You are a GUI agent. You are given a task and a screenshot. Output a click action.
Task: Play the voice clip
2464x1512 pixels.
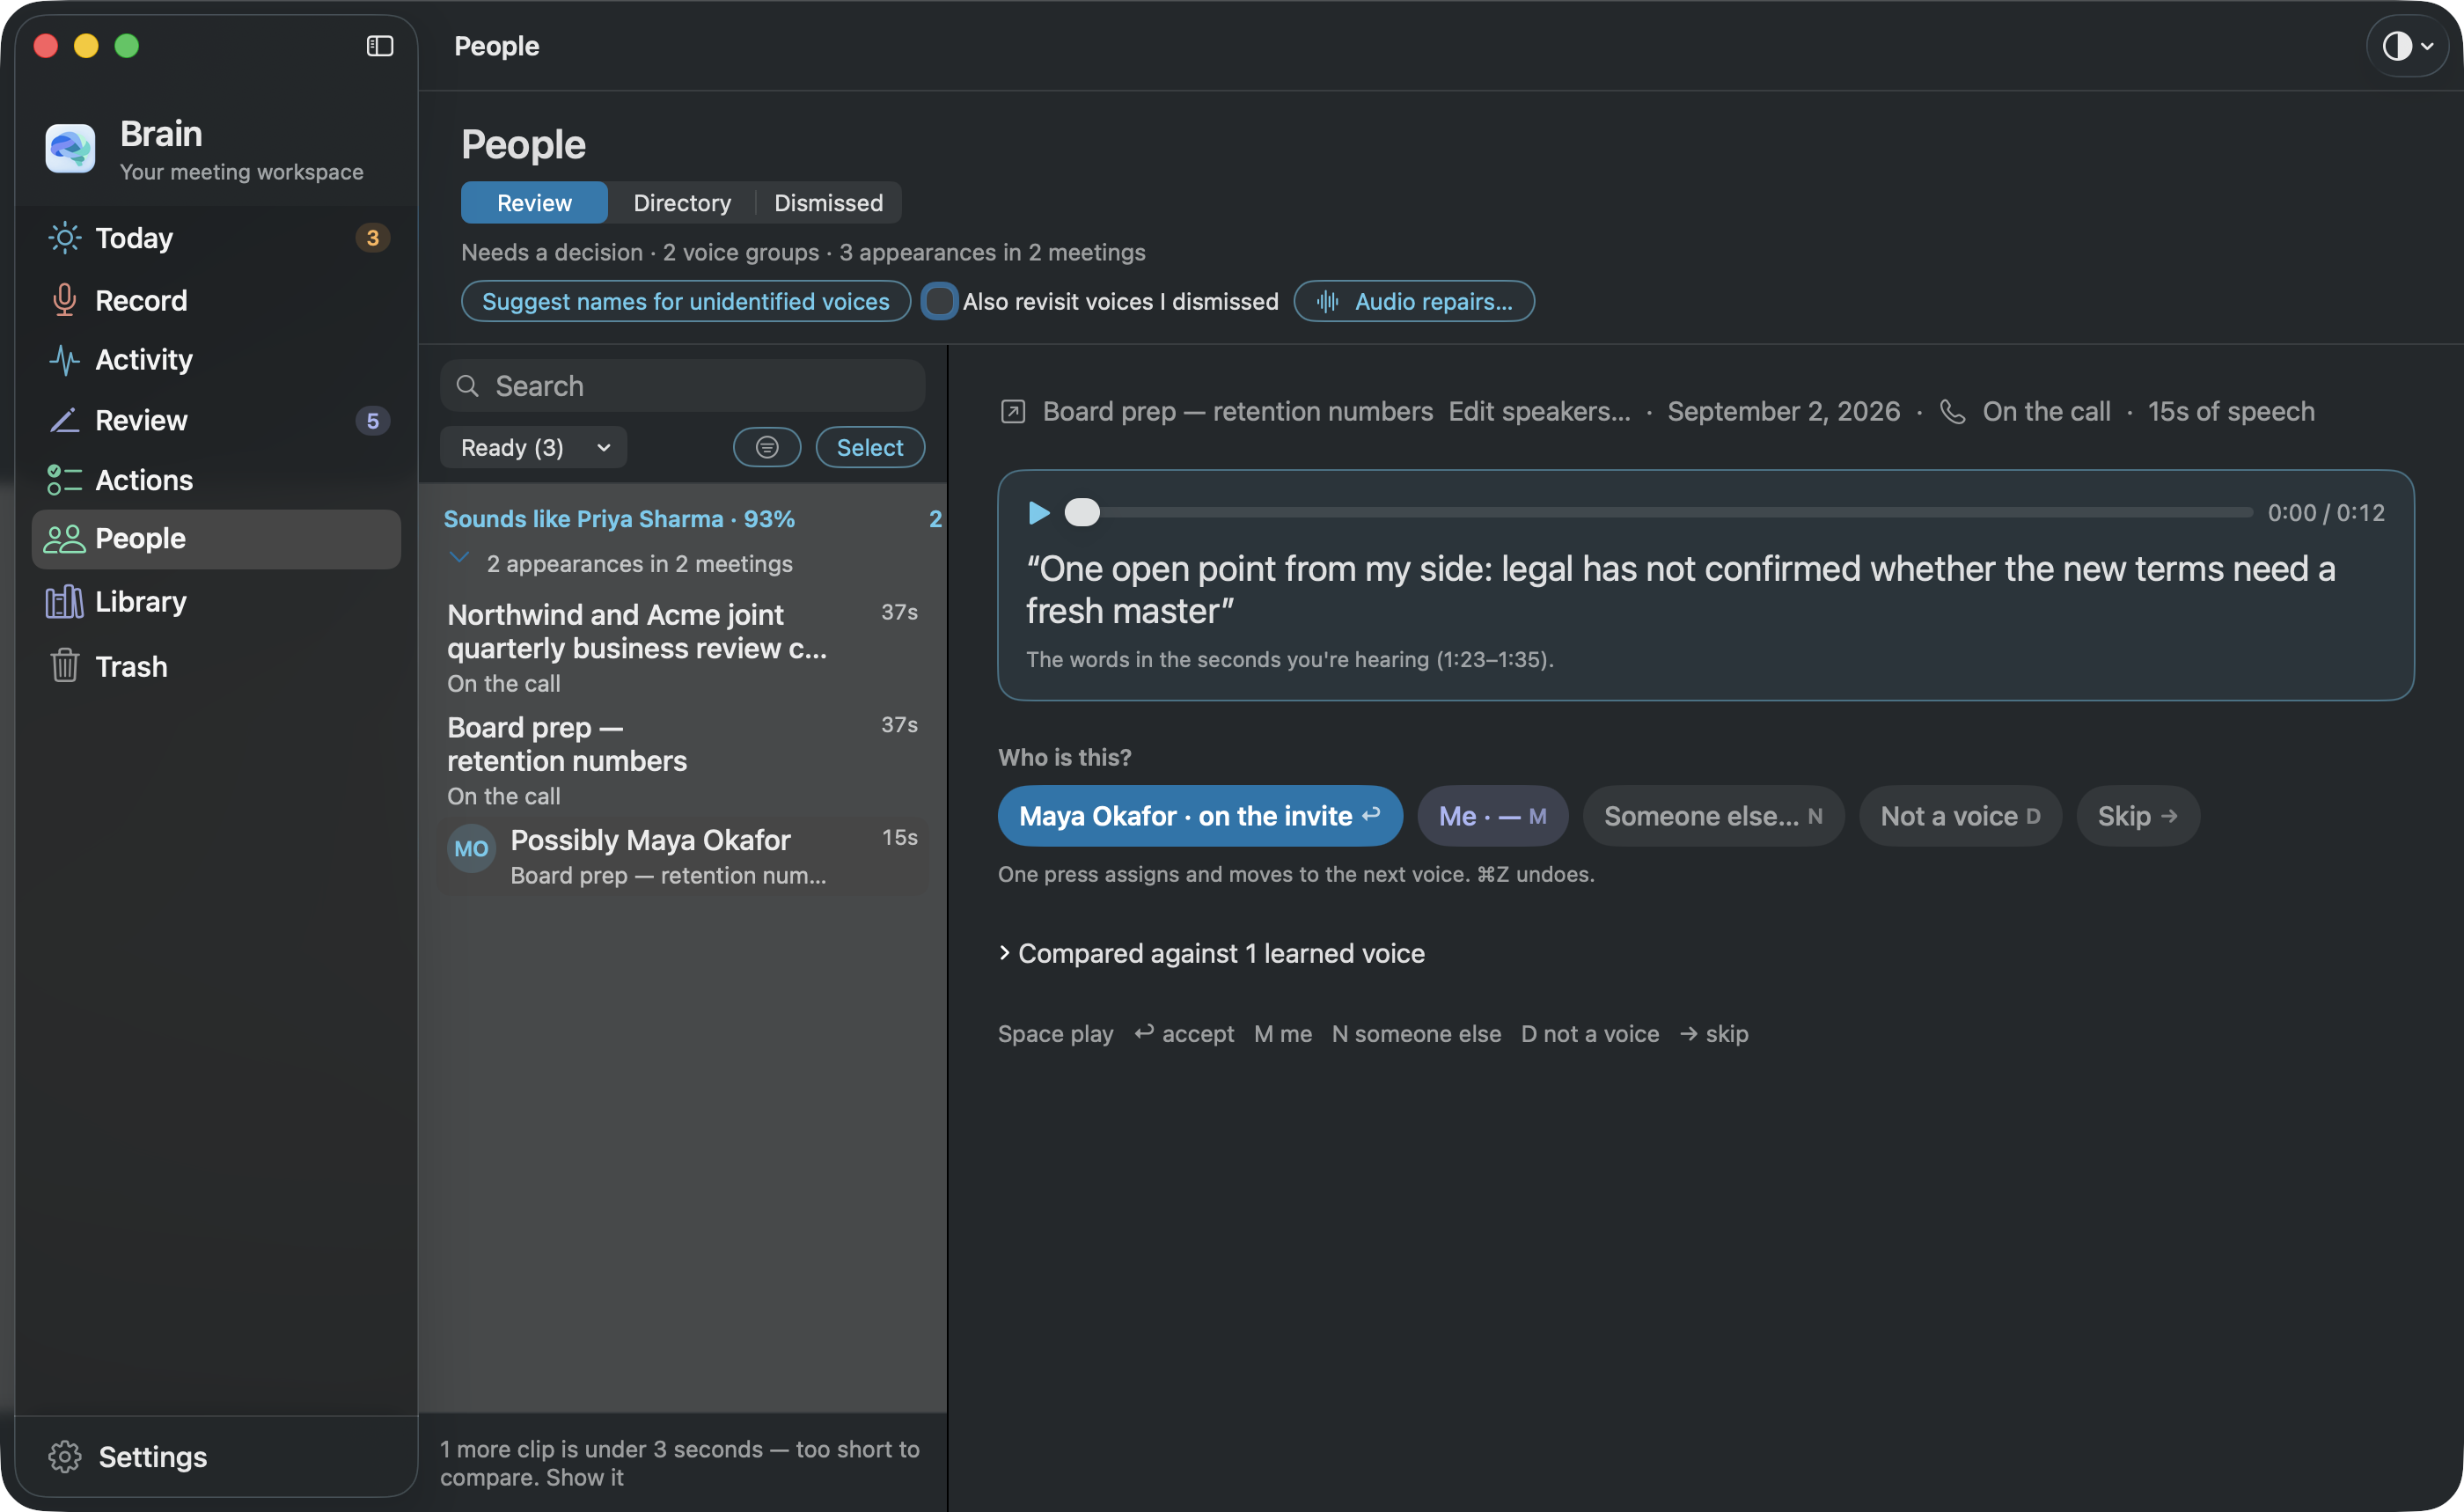[1039, 513]
